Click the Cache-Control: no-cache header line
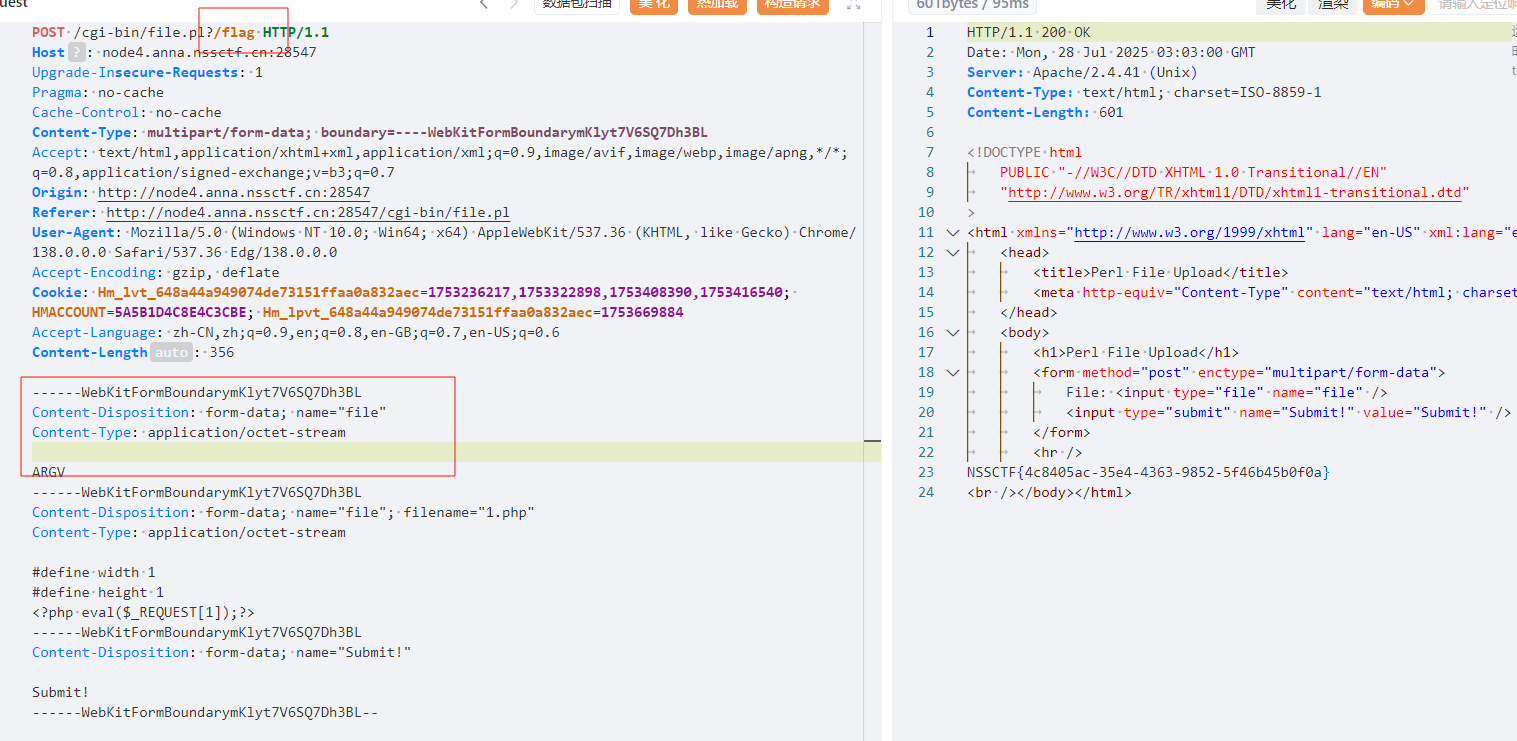This screenshot has width=1517, height=741. click(x=127, y=112)
